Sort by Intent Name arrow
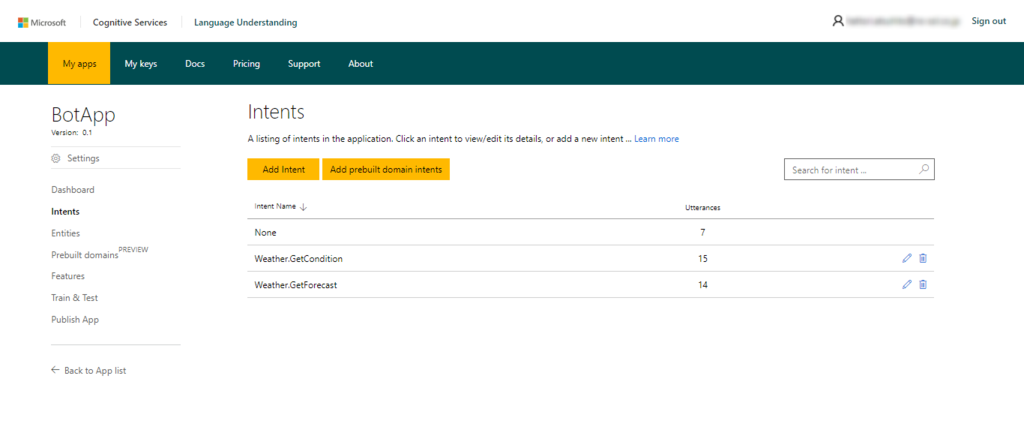This screenshot has width=1024, height=442. (303, 207)
